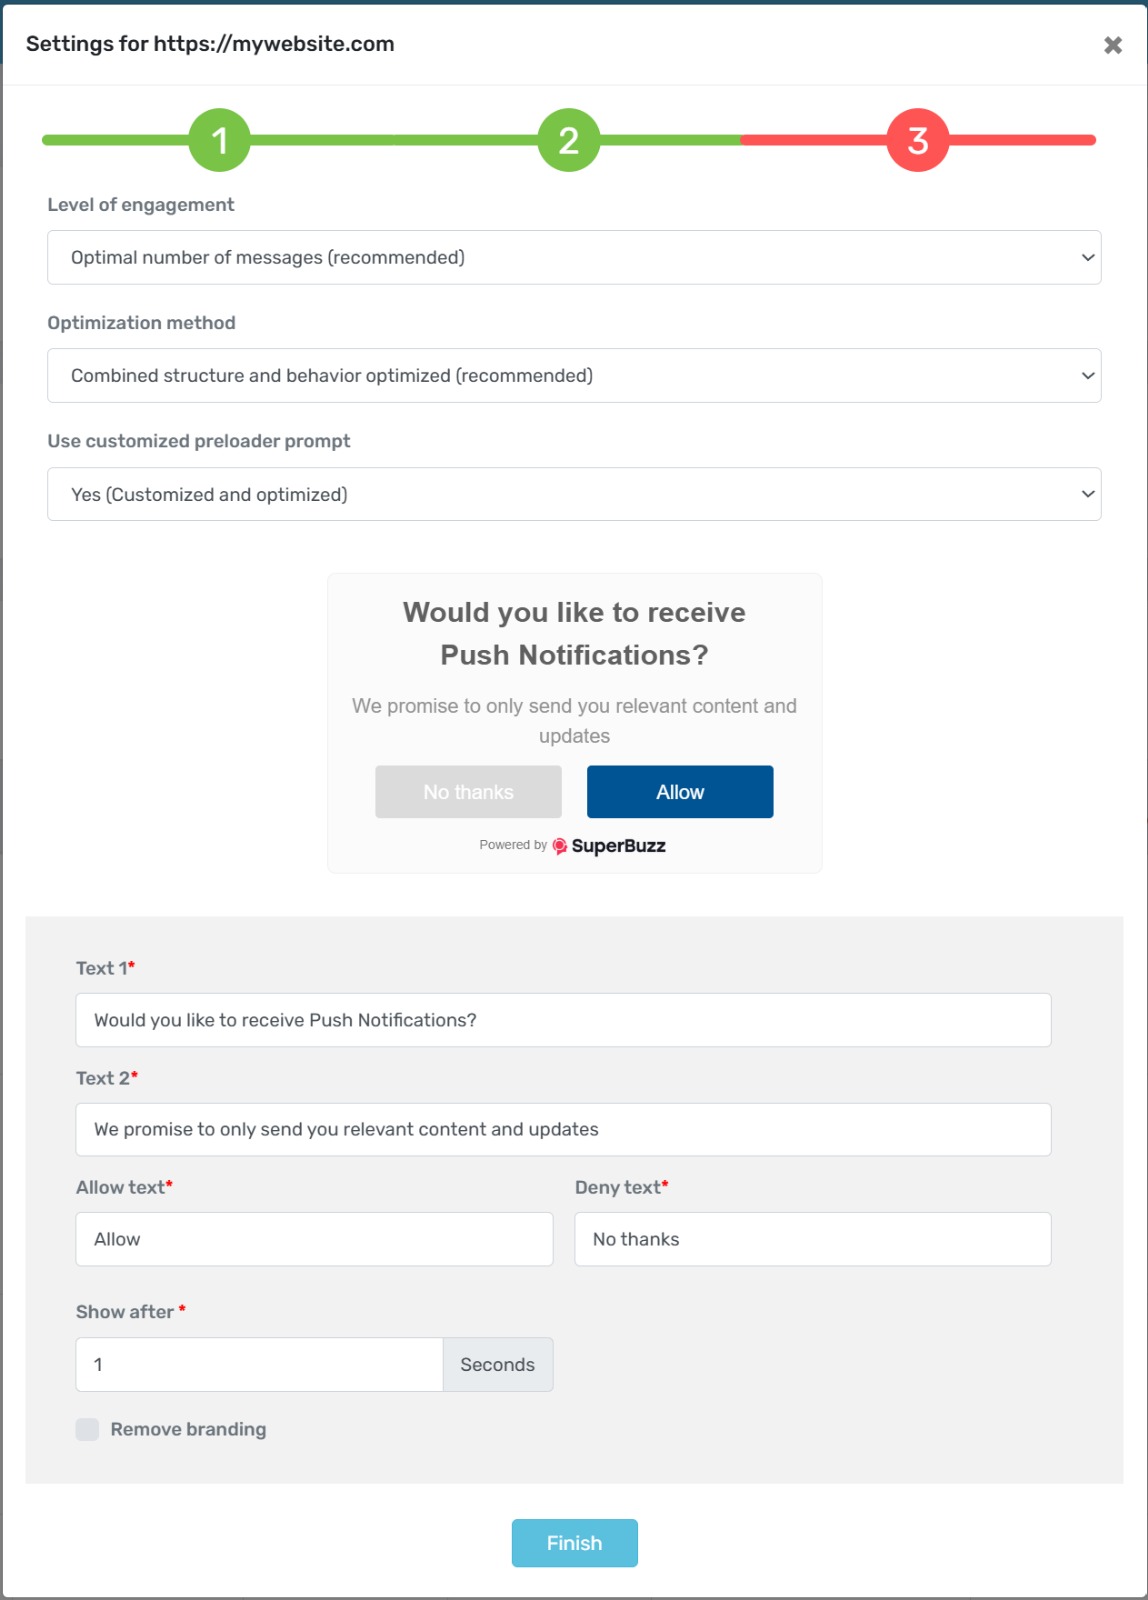The image size is (1148, 1600).
Task: Open customized preloader prompt dropdown
Action: click(x=574, y=494)
